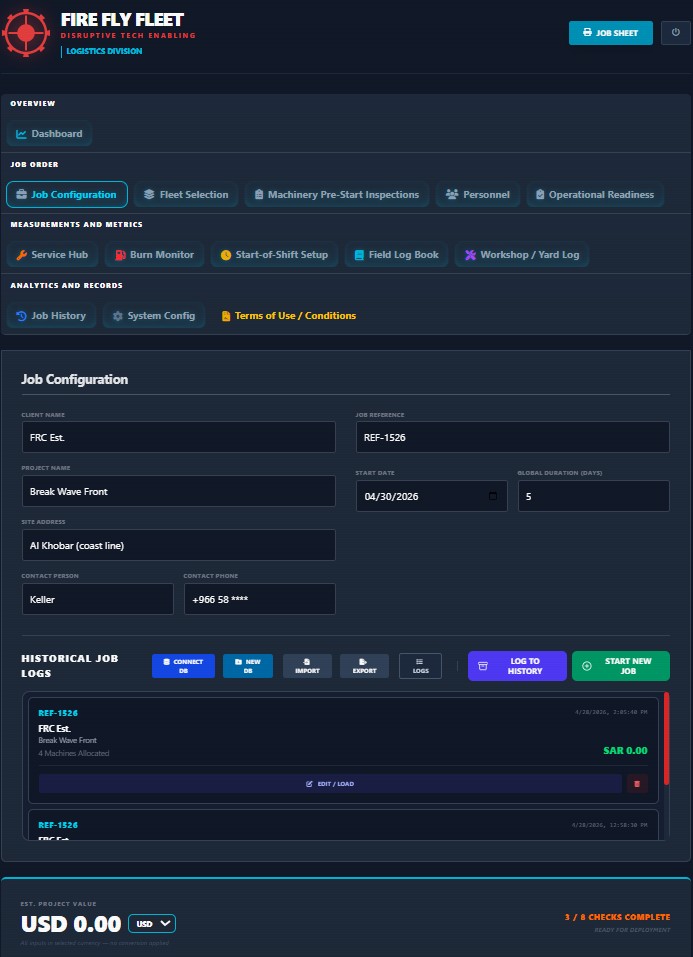Click the New DB button
This screenshot has height=957, width=693.
(x=248, y=666)
